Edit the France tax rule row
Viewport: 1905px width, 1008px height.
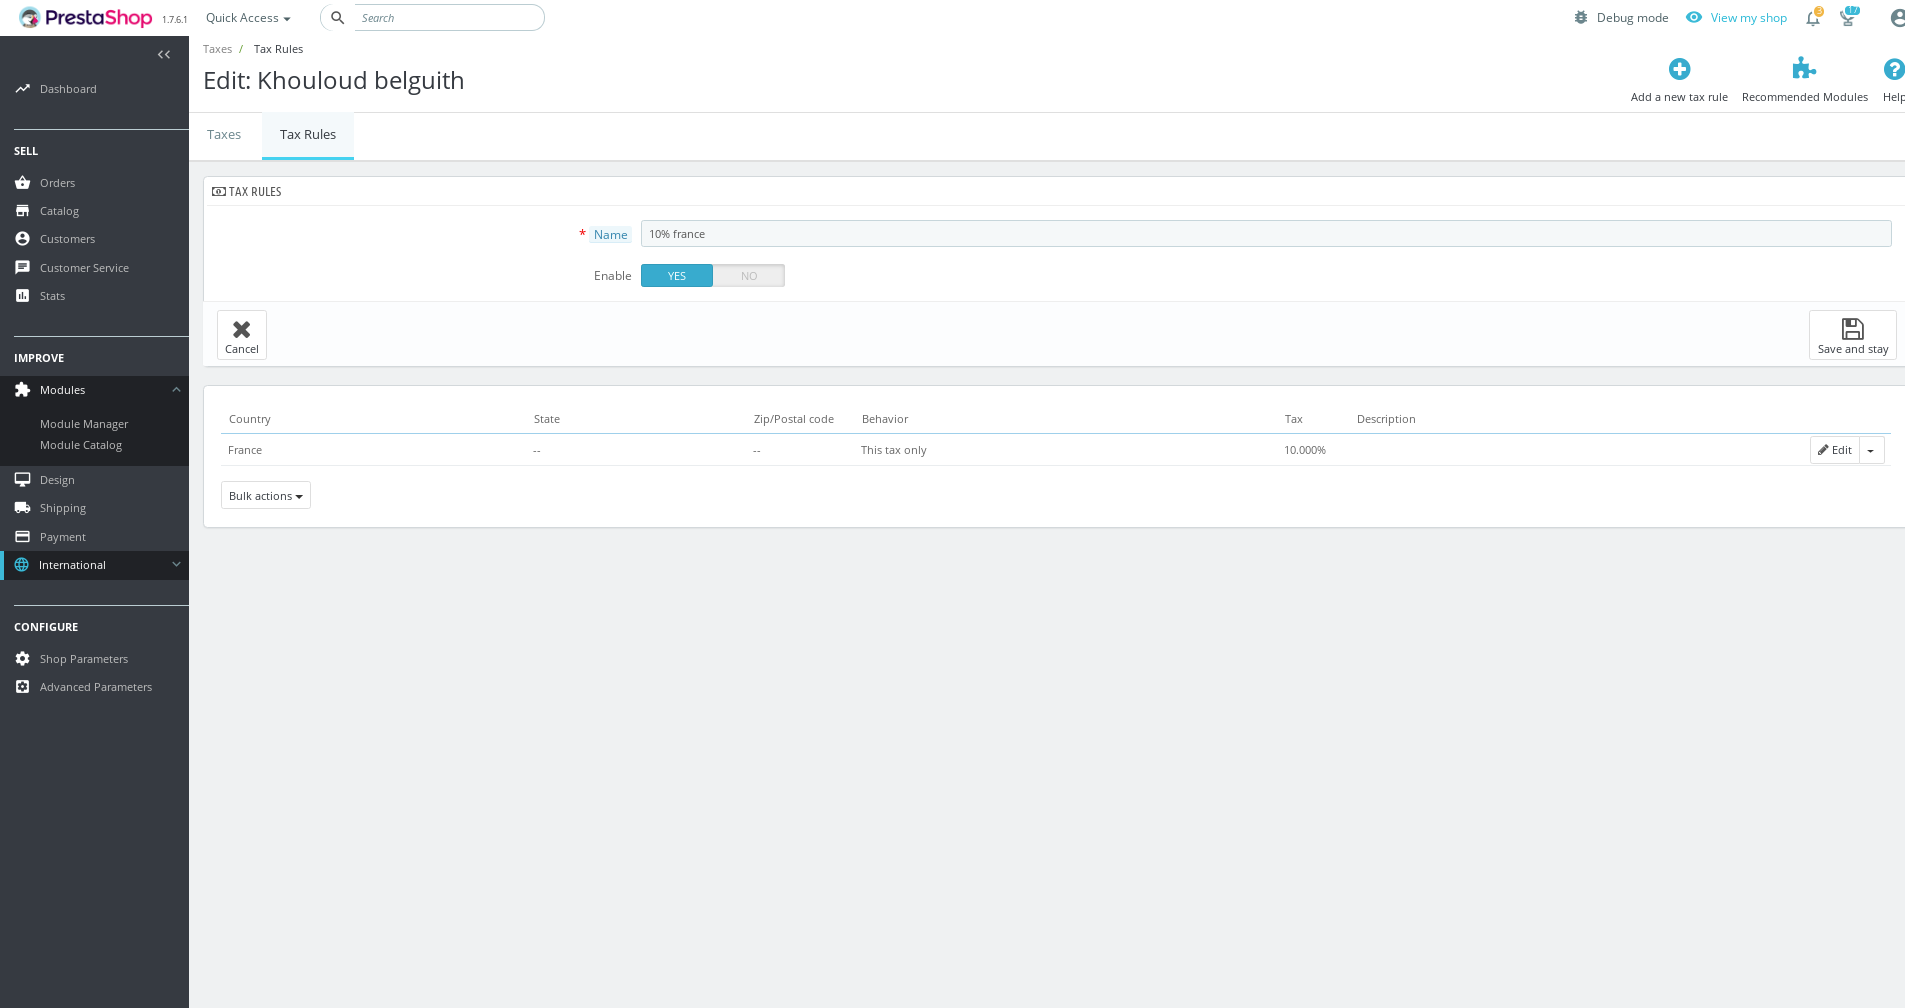[x=1835, y=450]
